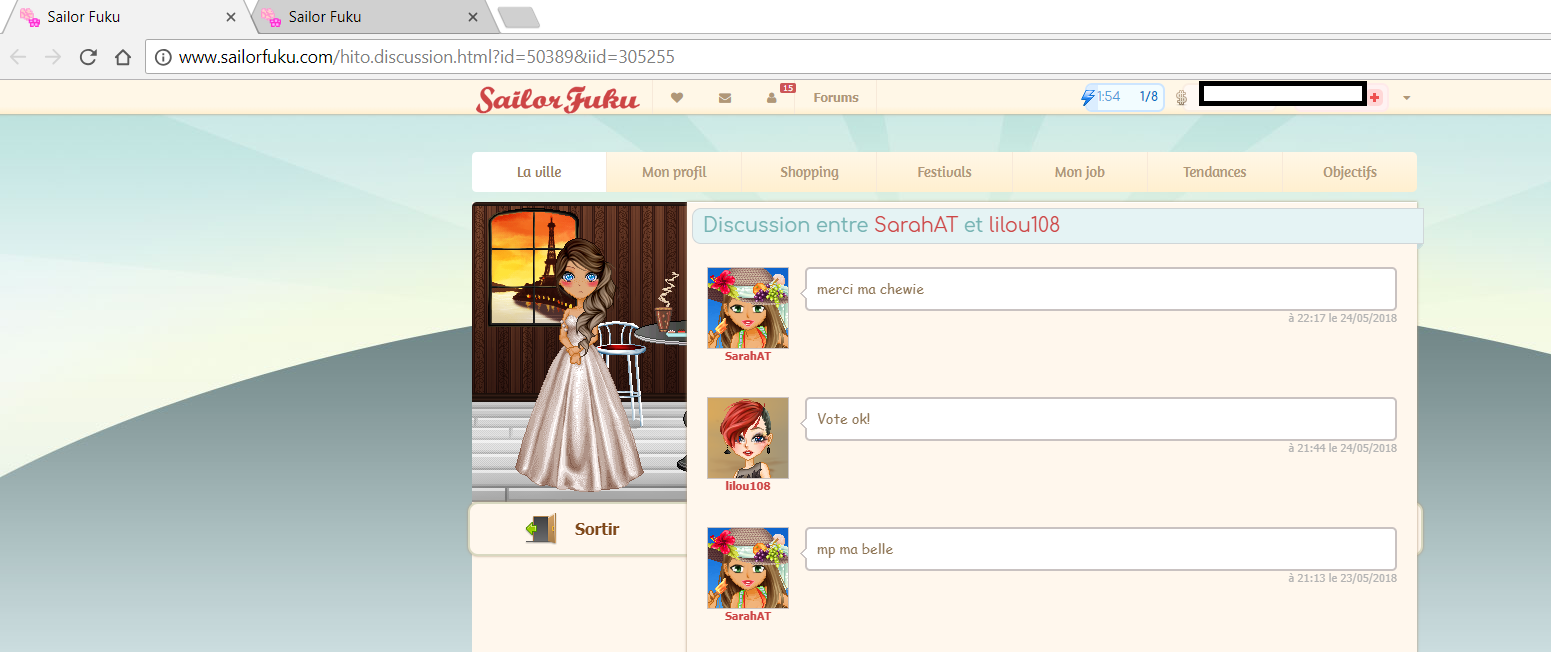Go to browser home page
This screenshot has width=1551, height=652.
(x=123, y=57)
